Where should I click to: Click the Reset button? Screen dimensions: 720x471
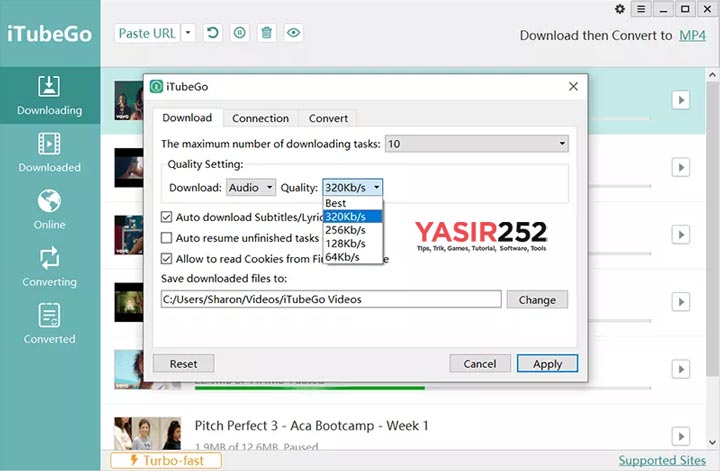183,364
